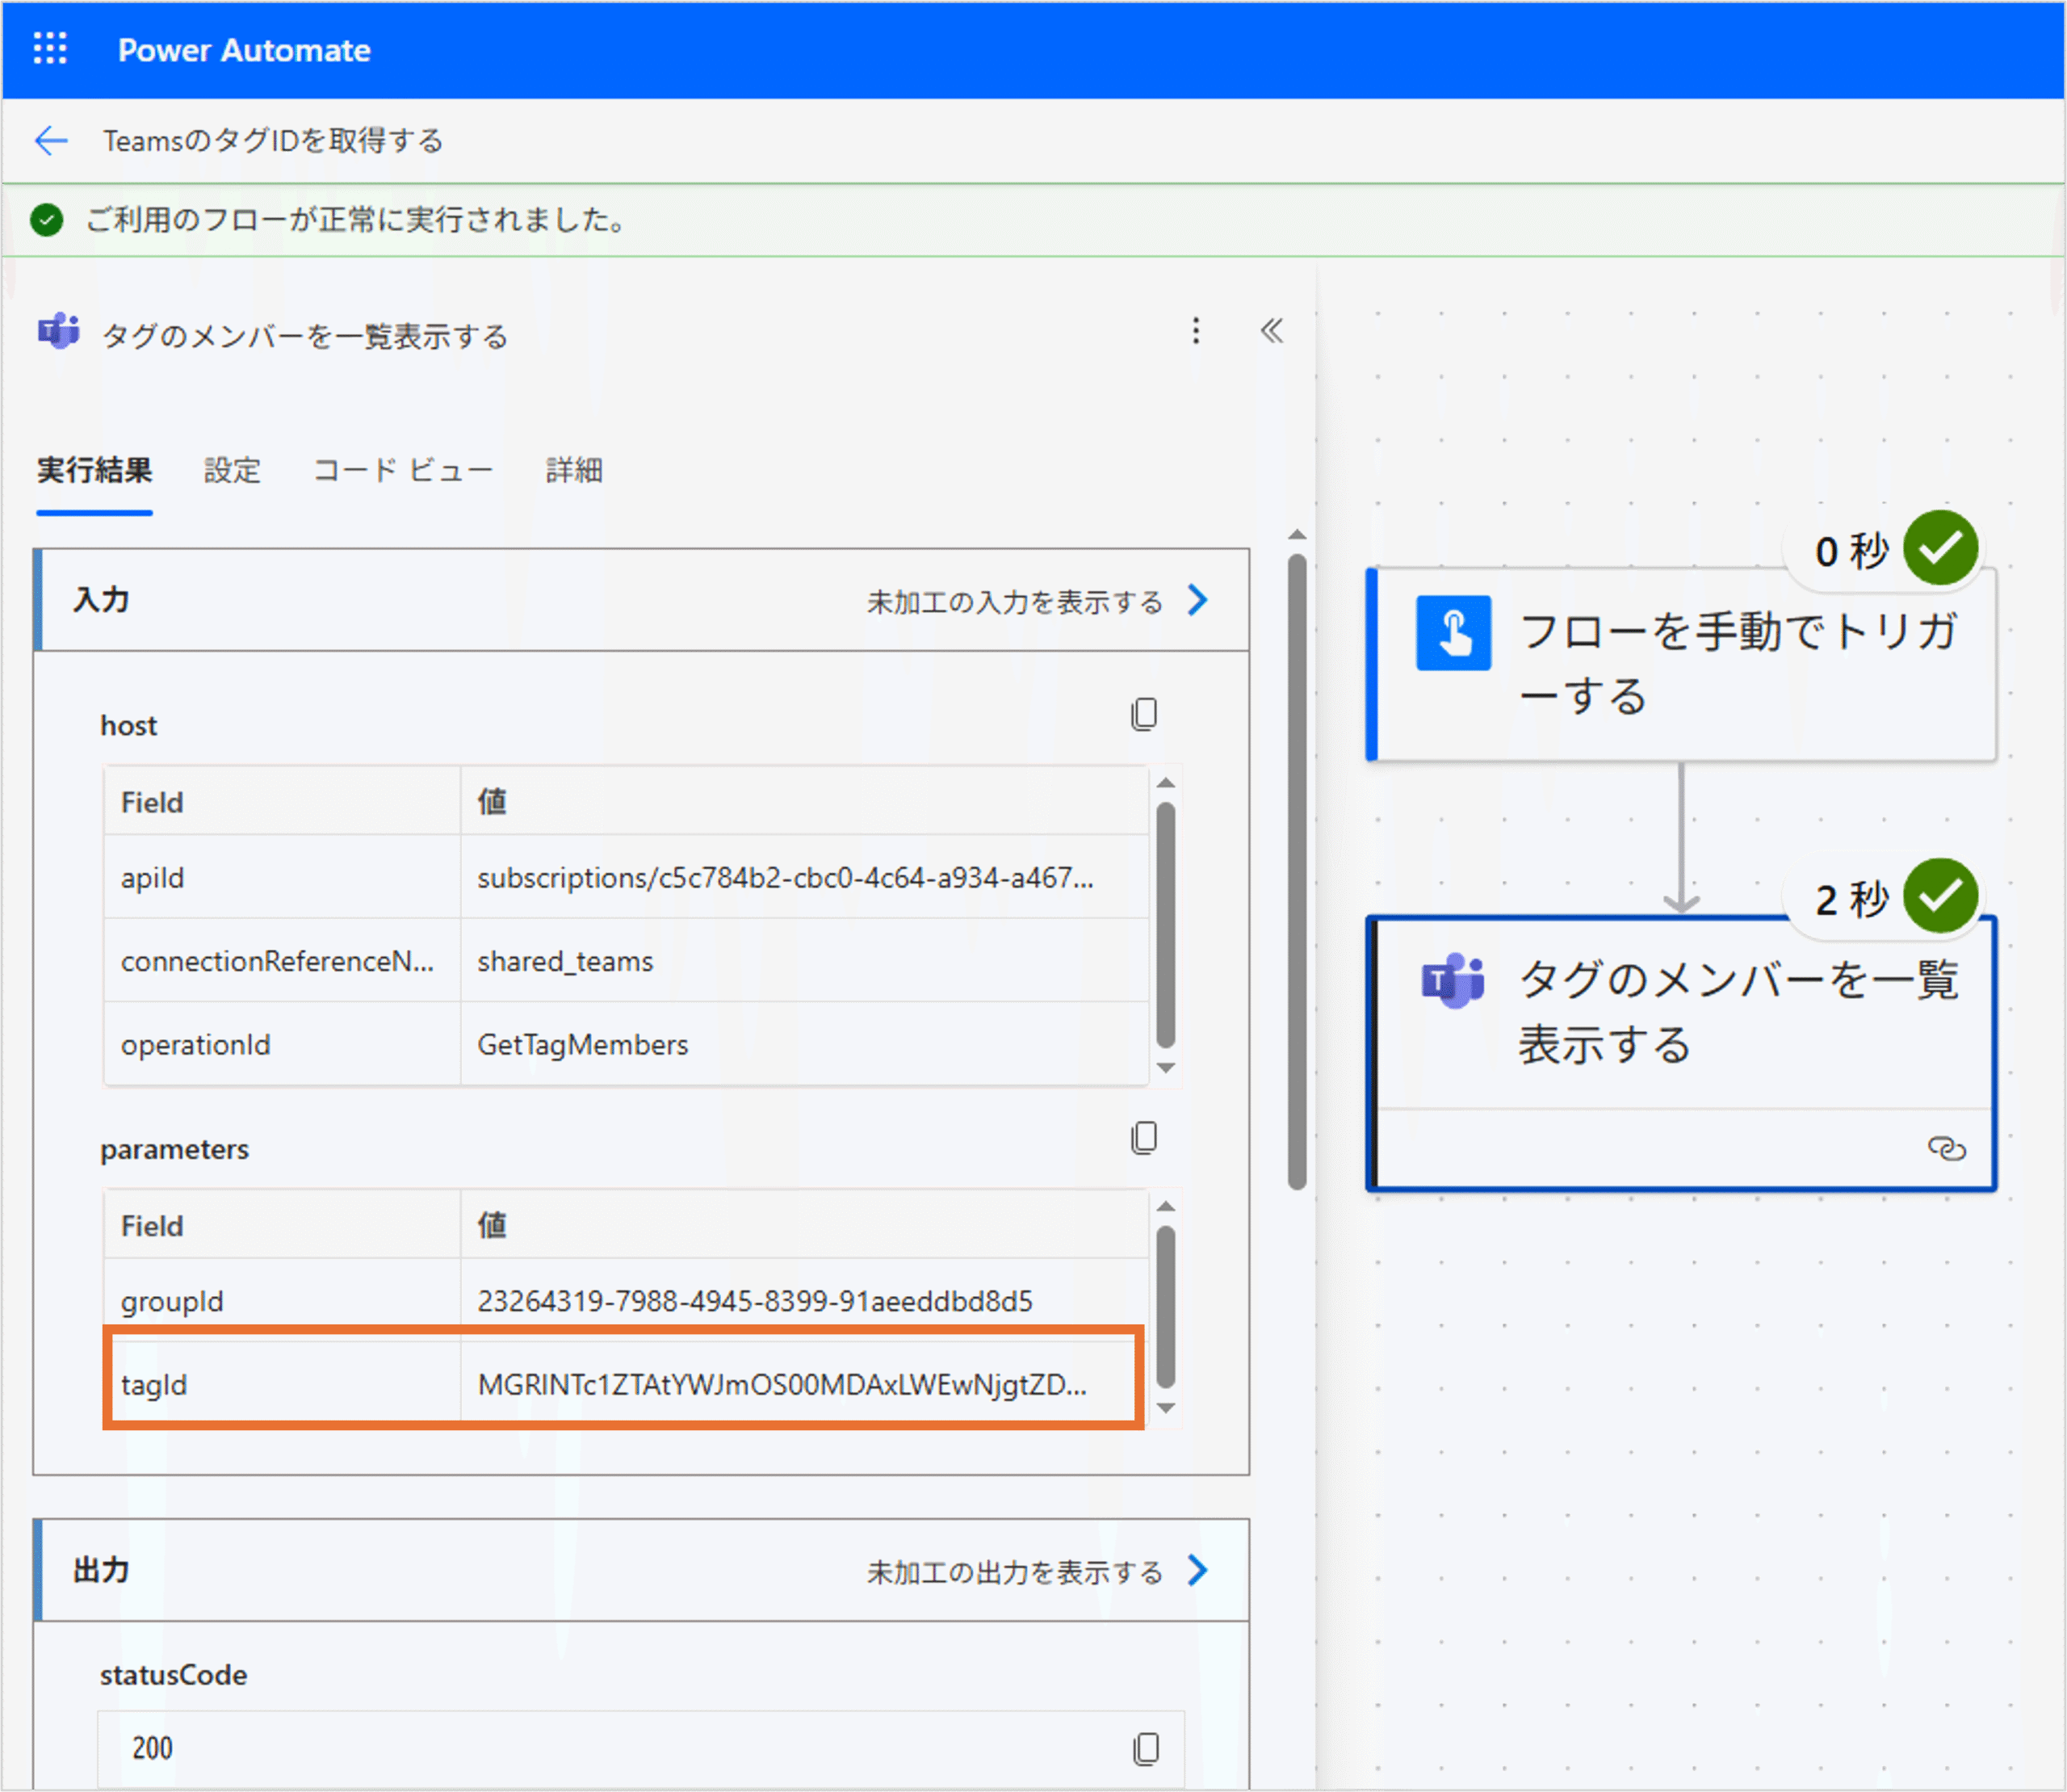Open the 詳細 tab
This screenshot has height=1792, width=2067.
pos(573,470)
